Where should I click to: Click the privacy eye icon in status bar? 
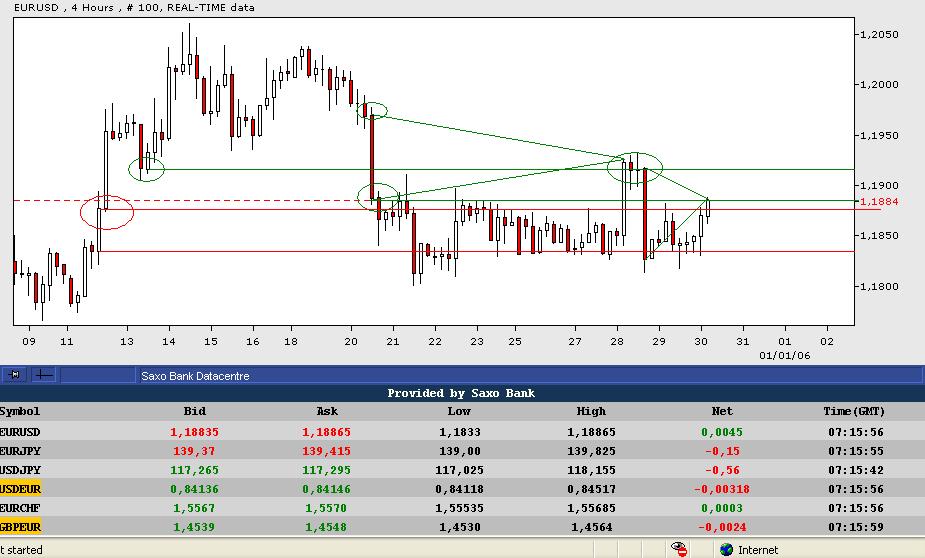679,549
